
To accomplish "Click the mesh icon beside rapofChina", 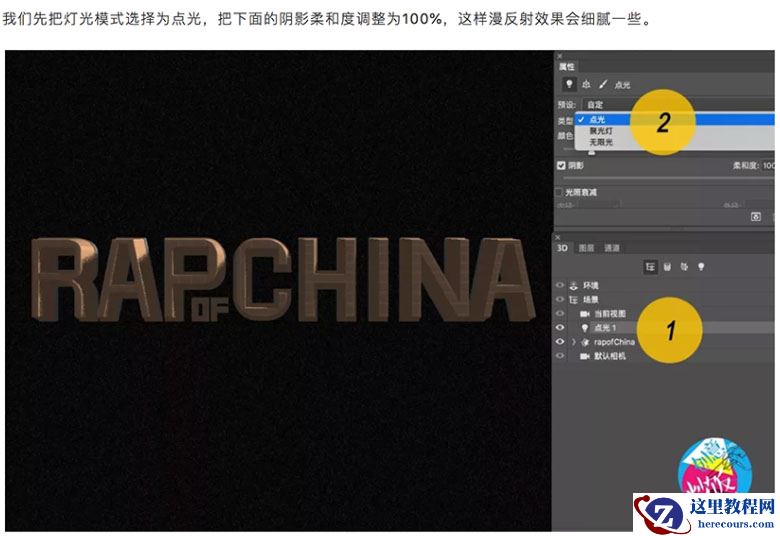I will coord(585,342).
